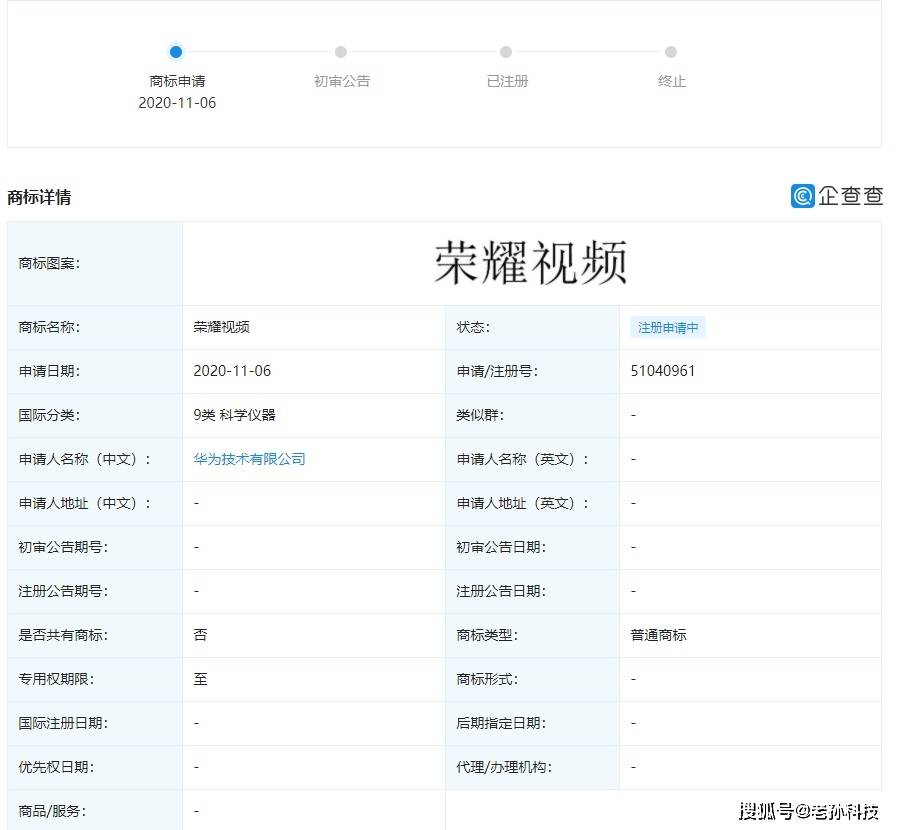Image resolution: width=897 pixels, height=830 pixels.
Task: Click the 初审公告 progress dot
Action: [x=341, y=52]
